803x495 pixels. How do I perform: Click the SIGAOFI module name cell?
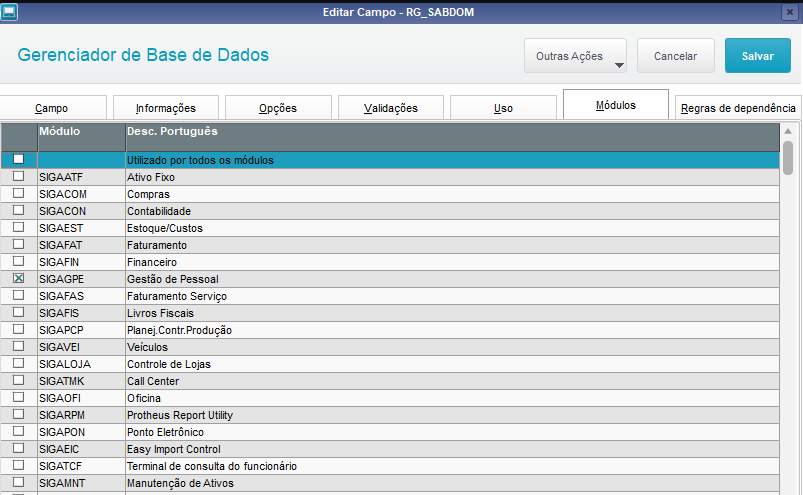(x=81, y=398)
